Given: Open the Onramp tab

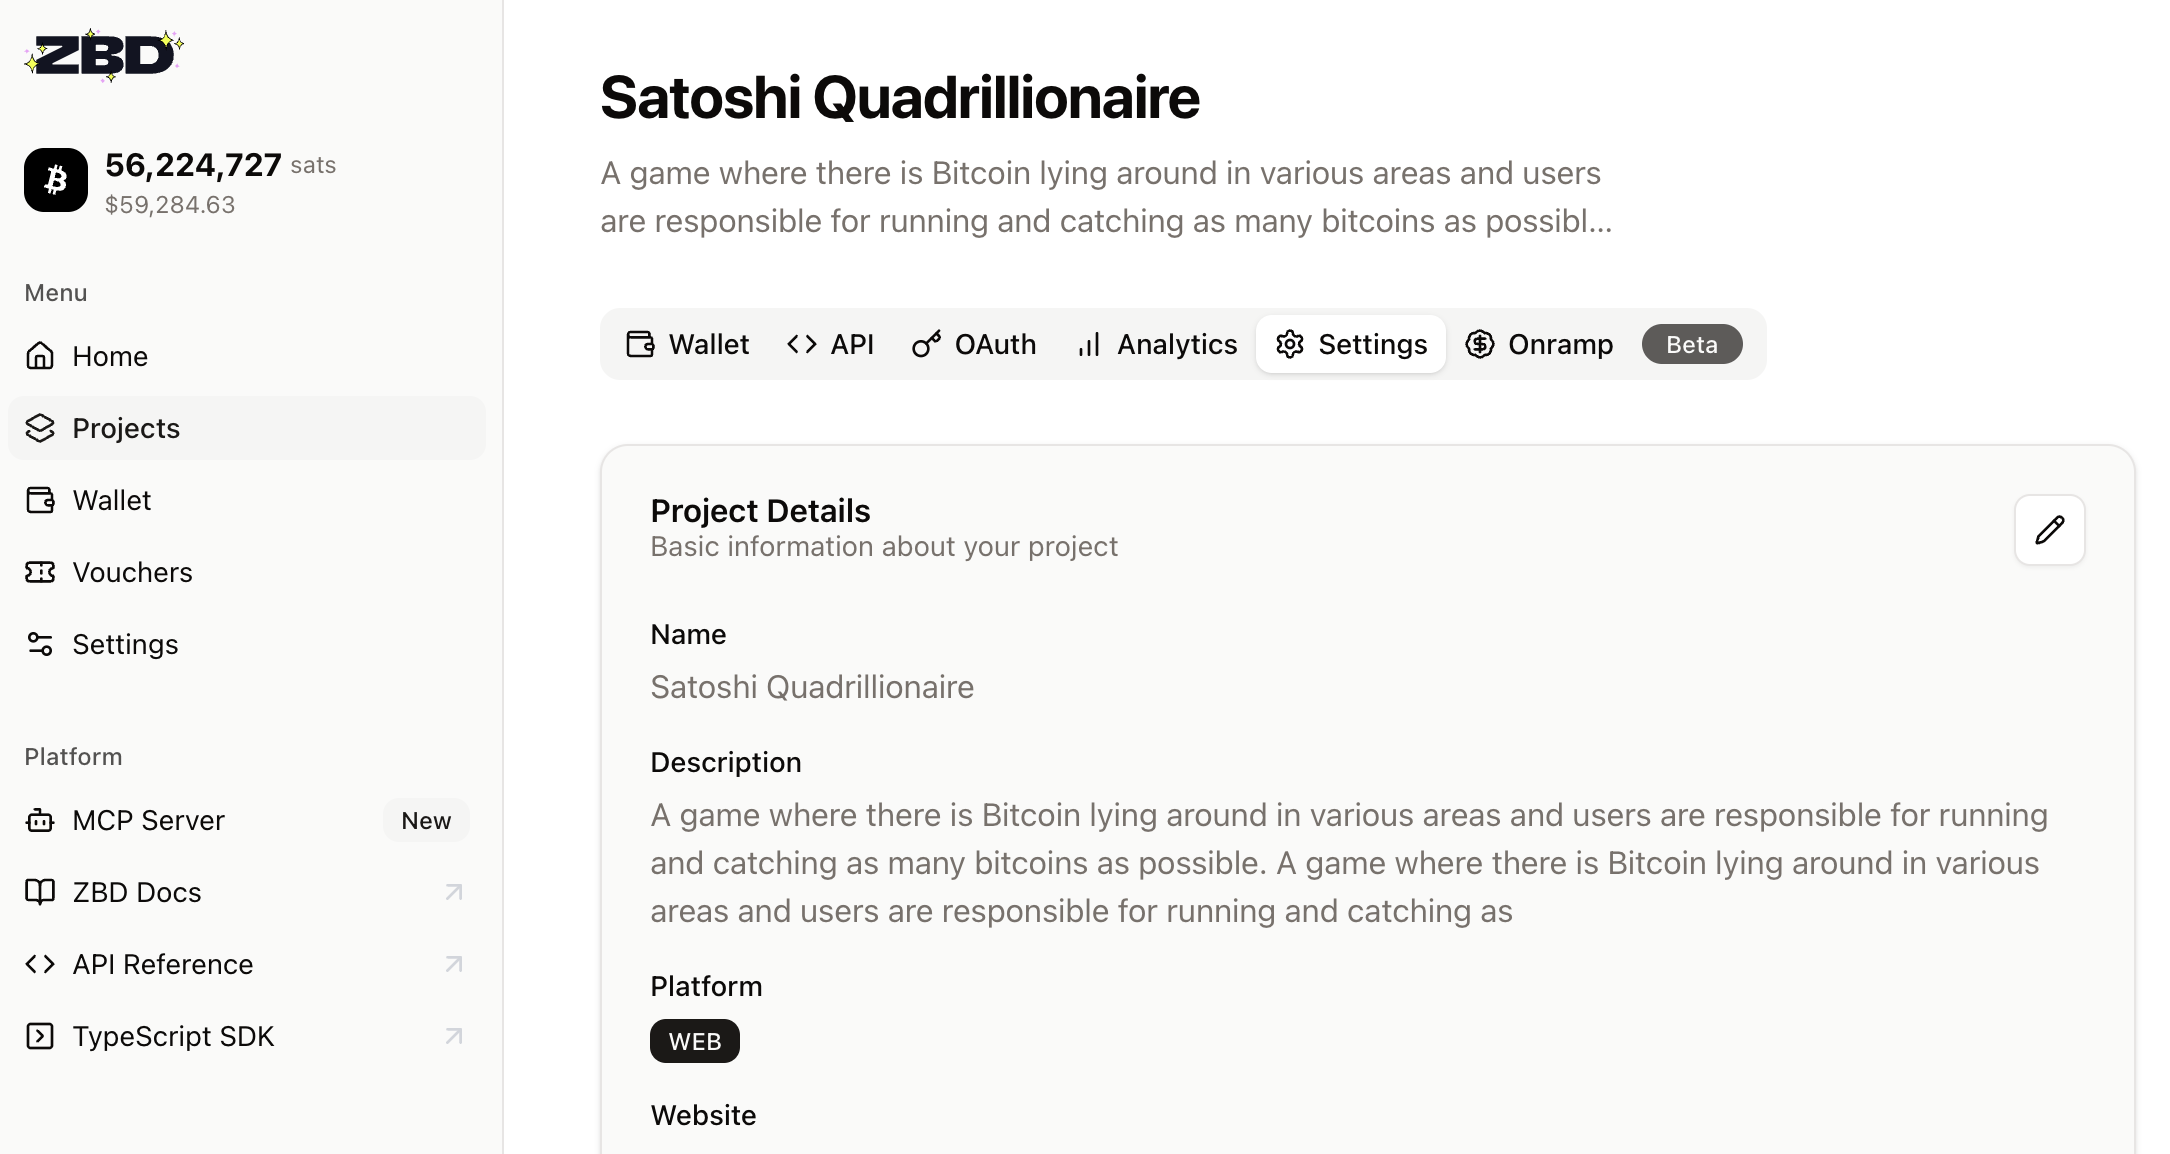Looking at the screenshot, I should pyautogui.click(x=1539, y=344).
